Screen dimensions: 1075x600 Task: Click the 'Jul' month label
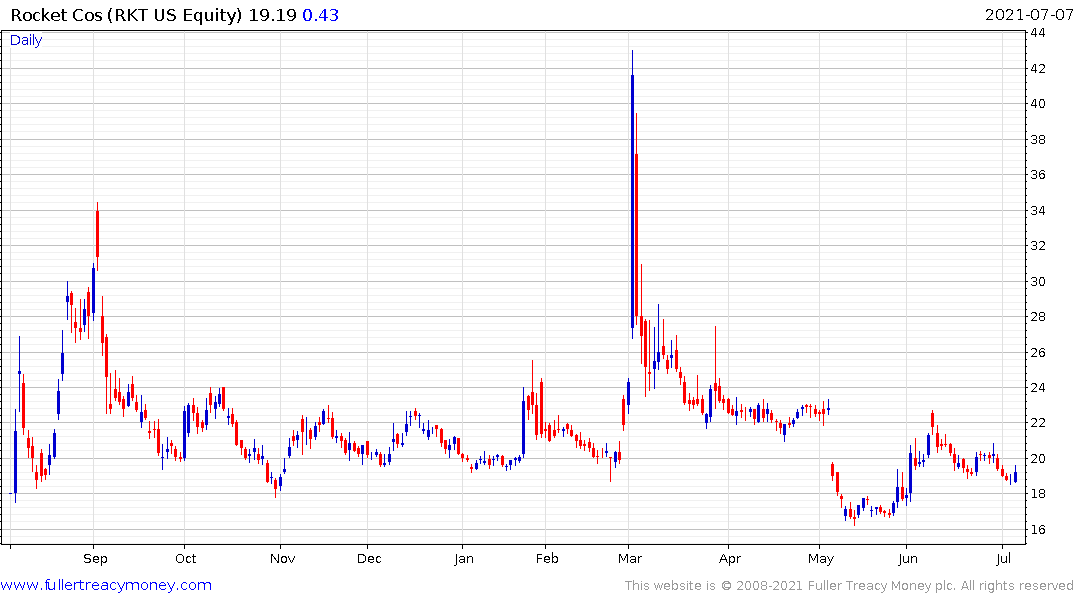[1003, 558]
